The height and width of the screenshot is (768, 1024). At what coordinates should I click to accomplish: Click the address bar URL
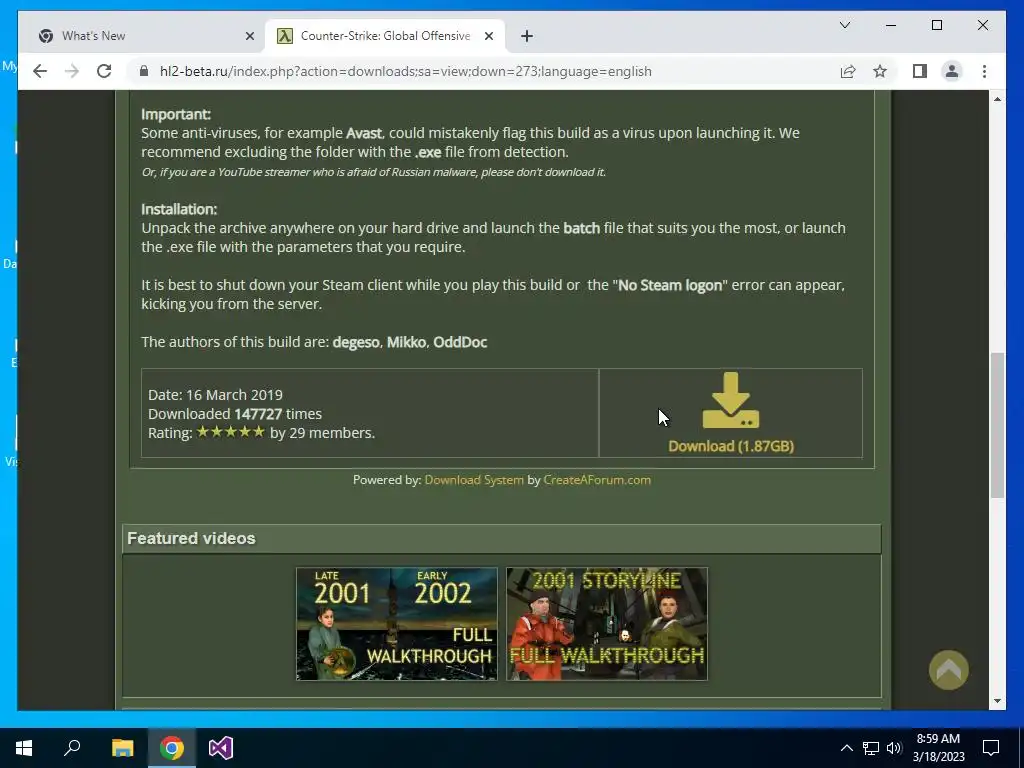[406, 71]
